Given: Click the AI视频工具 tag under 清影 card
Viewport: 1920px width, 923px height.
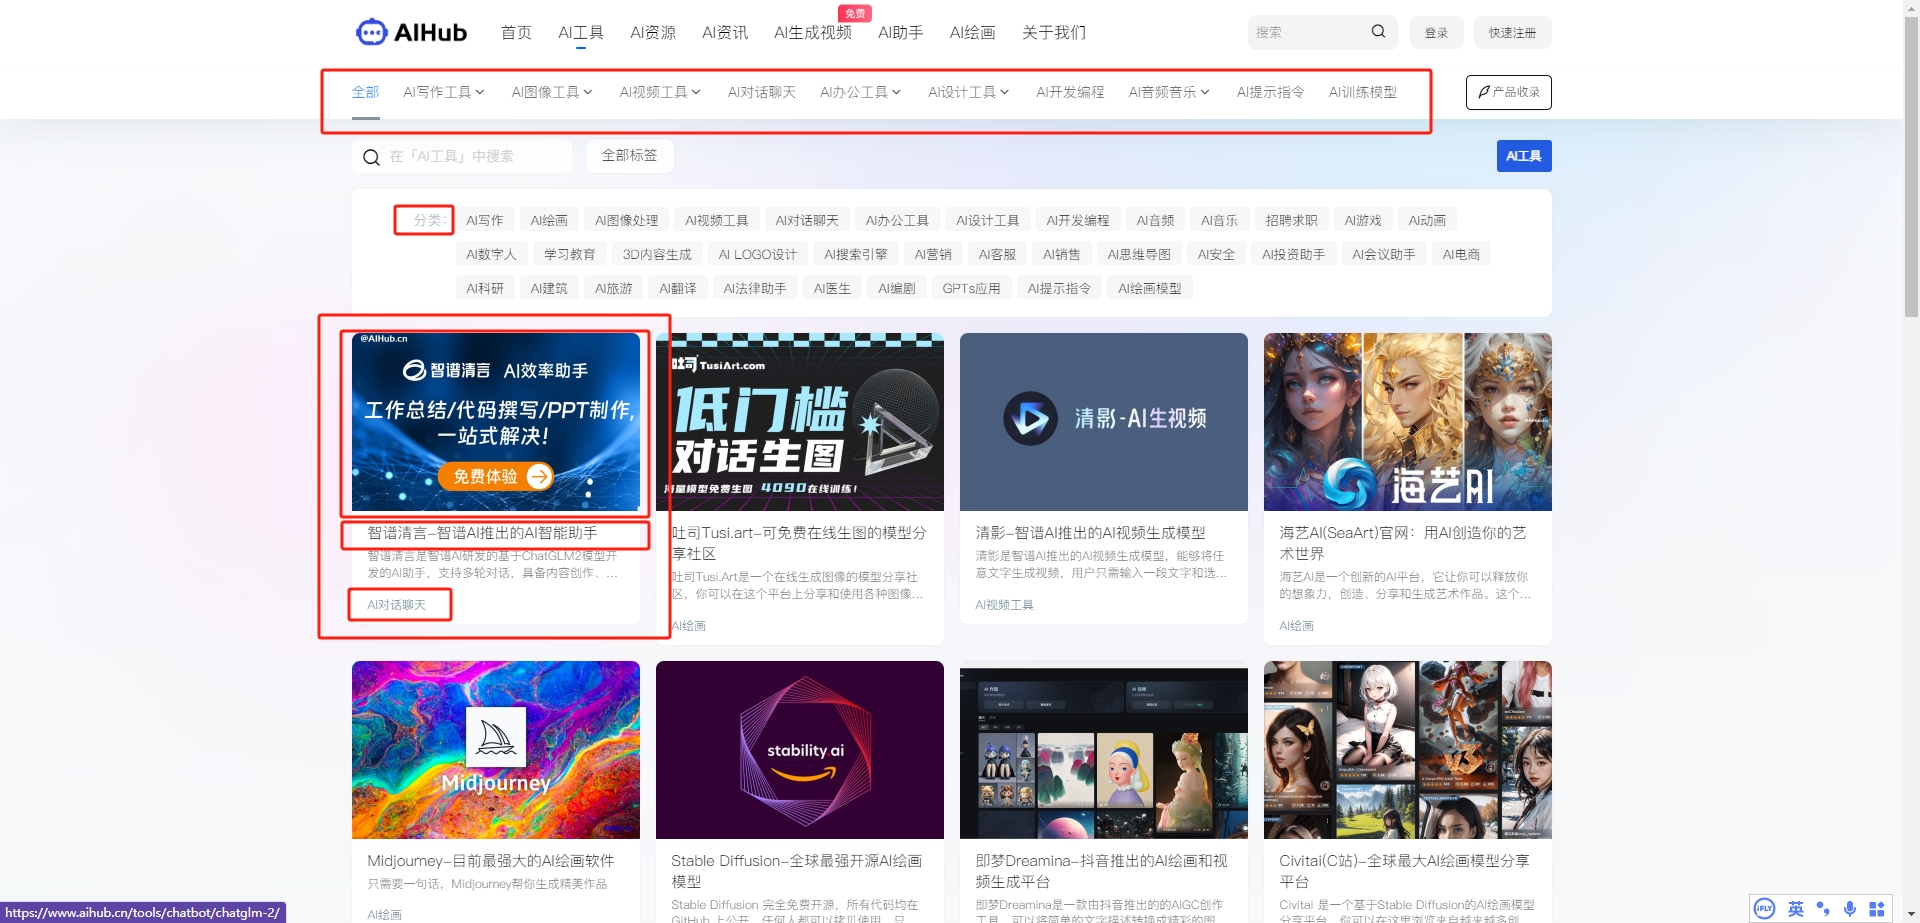Looking at the screenshot, I should click(x=1004, y=605).
